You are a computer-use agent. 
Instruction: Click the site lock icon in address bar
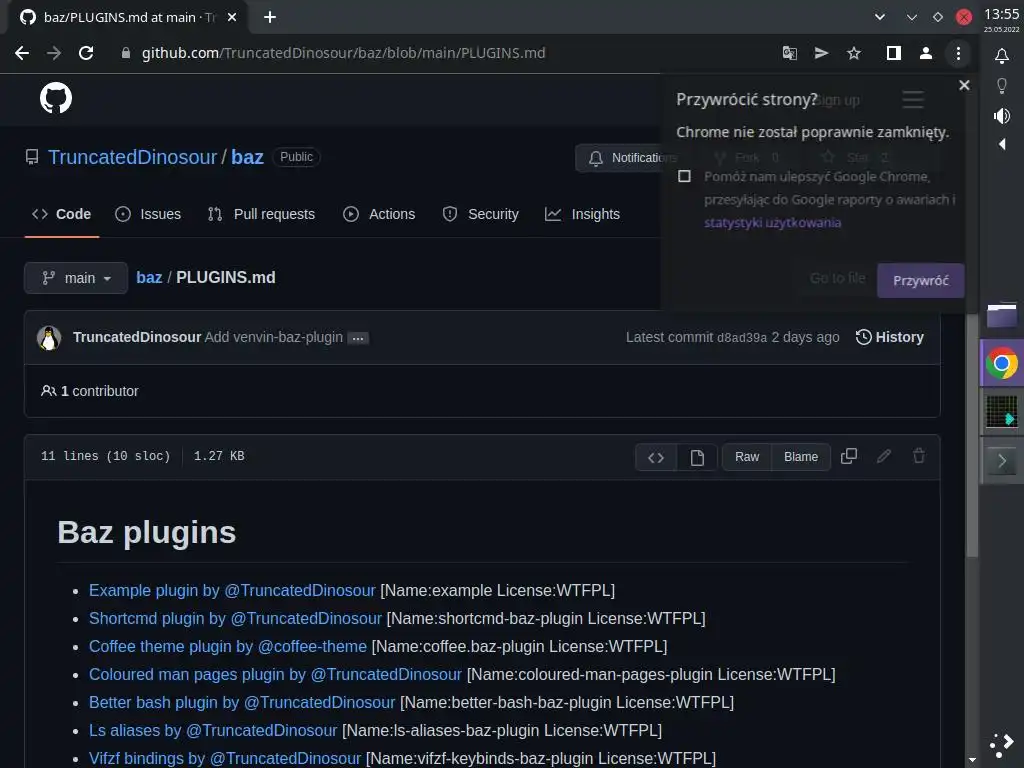point(126,54)
